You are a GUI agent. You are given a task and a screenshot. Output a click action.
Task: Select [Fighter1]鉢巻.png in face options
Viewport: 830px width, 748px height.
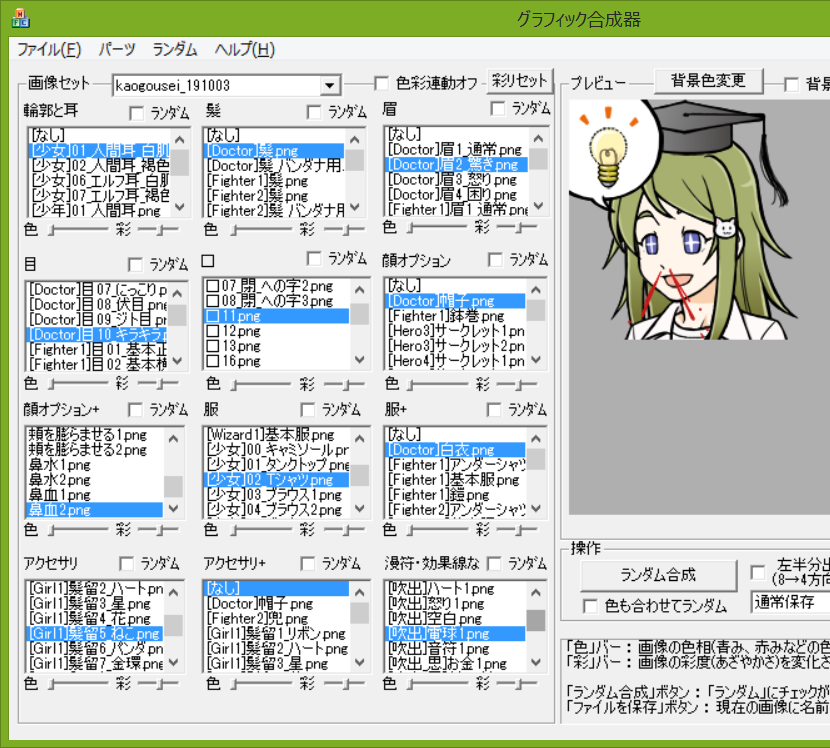(x=455, y=316)
